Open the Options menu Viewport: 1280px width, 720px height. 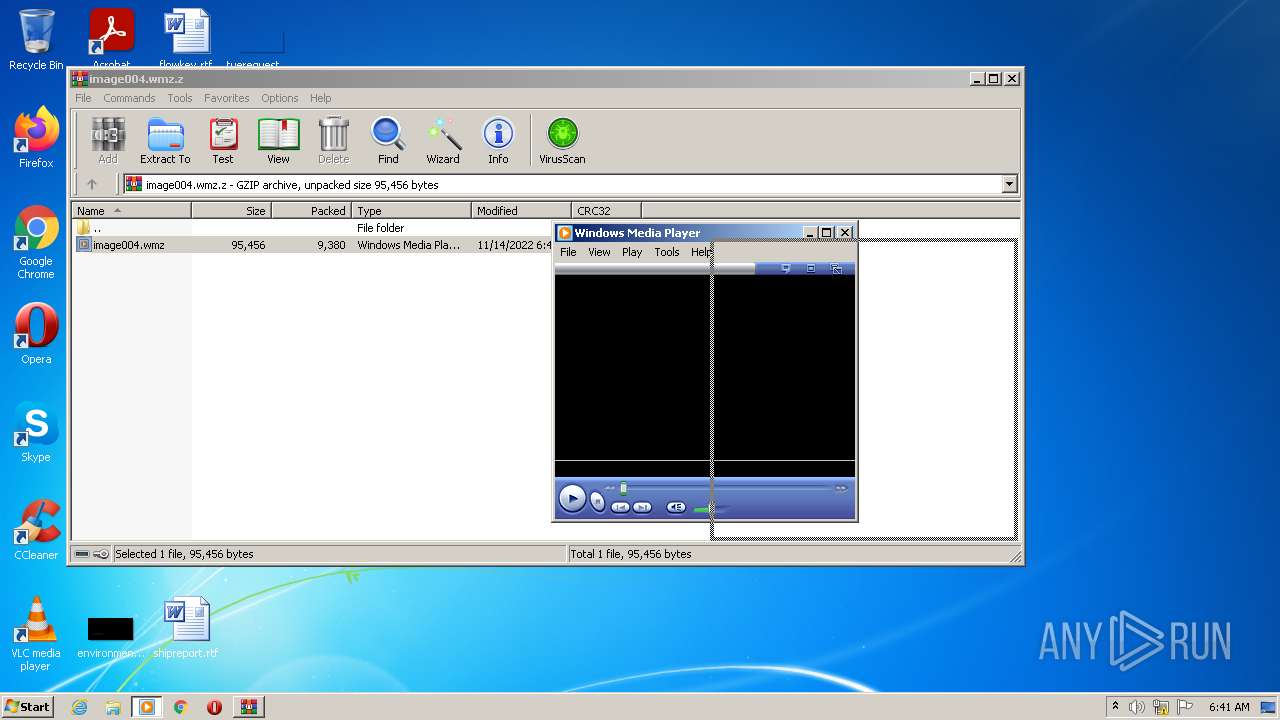(x=280, y=98)
